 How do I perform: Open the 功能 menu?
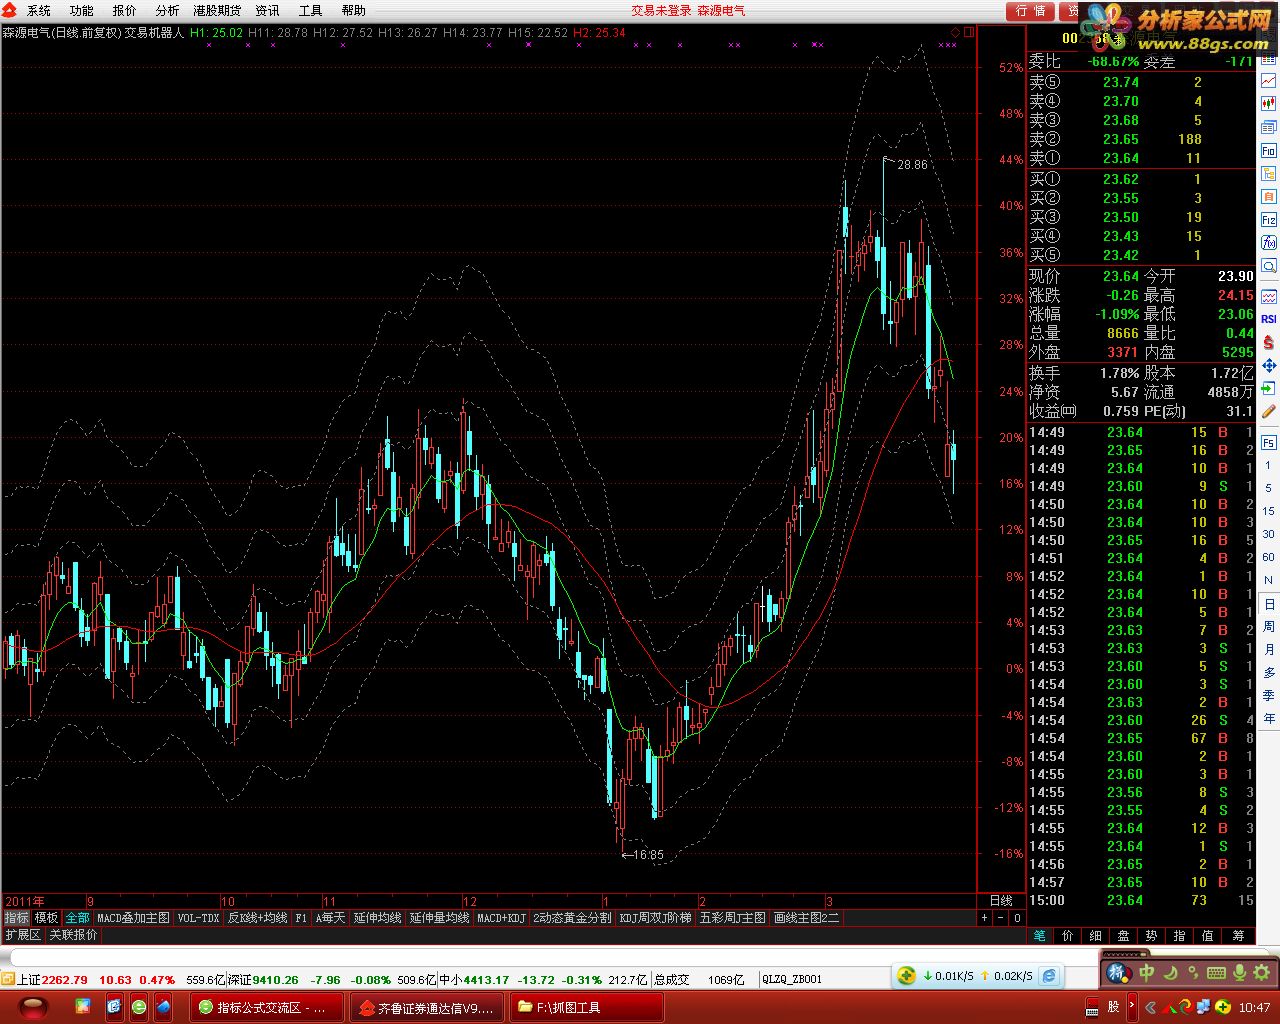coord(81,11)
